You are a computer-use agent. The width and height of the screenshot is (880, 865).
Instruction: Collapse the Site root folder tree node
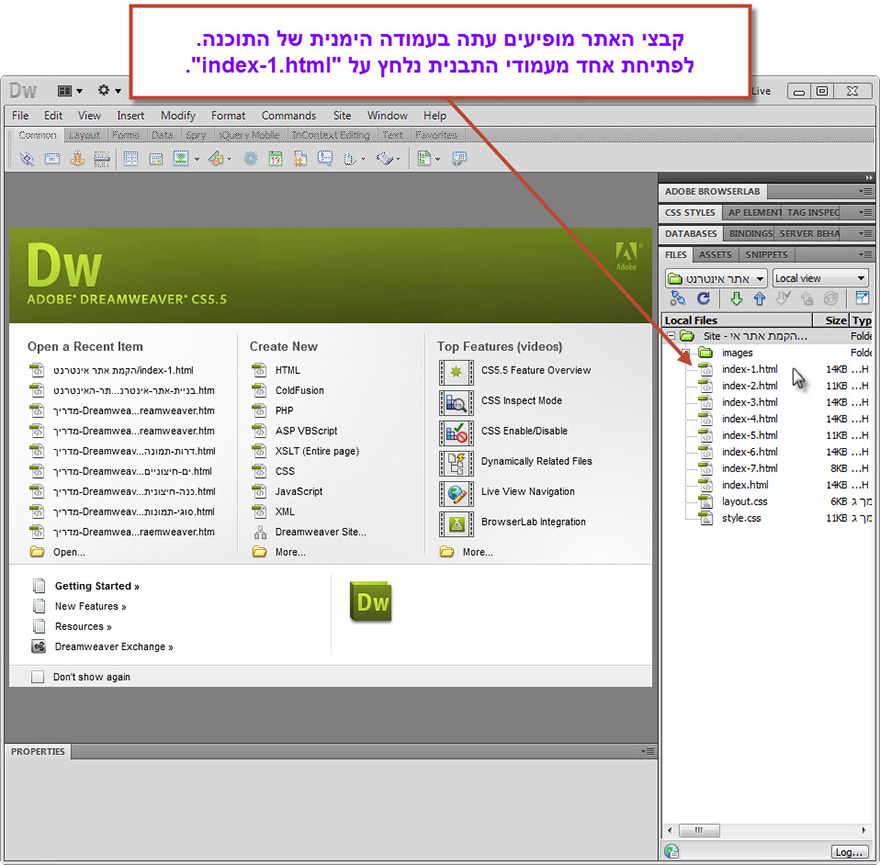671,336
